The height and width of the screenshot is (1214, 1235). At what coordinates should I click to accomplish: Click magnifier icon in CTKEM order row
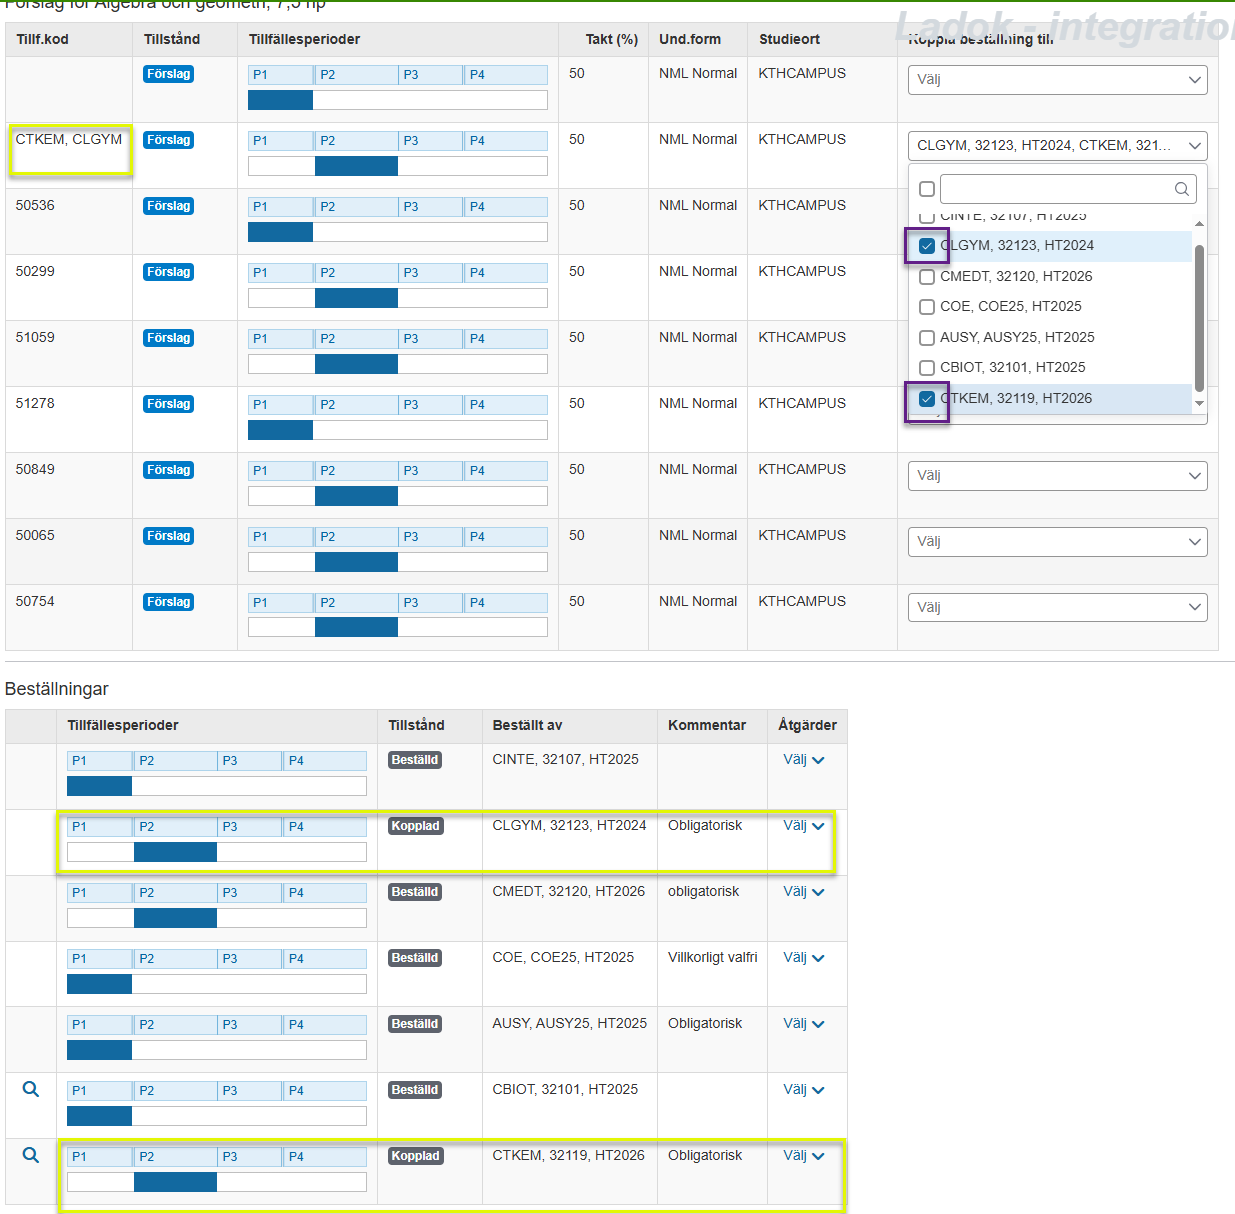click(31, 1155)
